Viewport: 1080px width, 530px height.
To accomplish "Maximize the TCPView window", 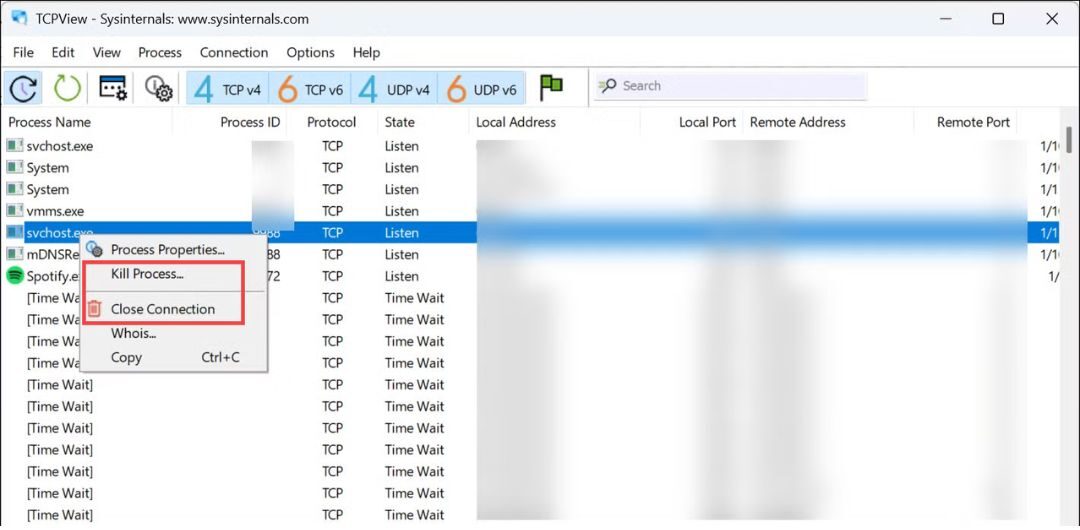I will [997, 19].
